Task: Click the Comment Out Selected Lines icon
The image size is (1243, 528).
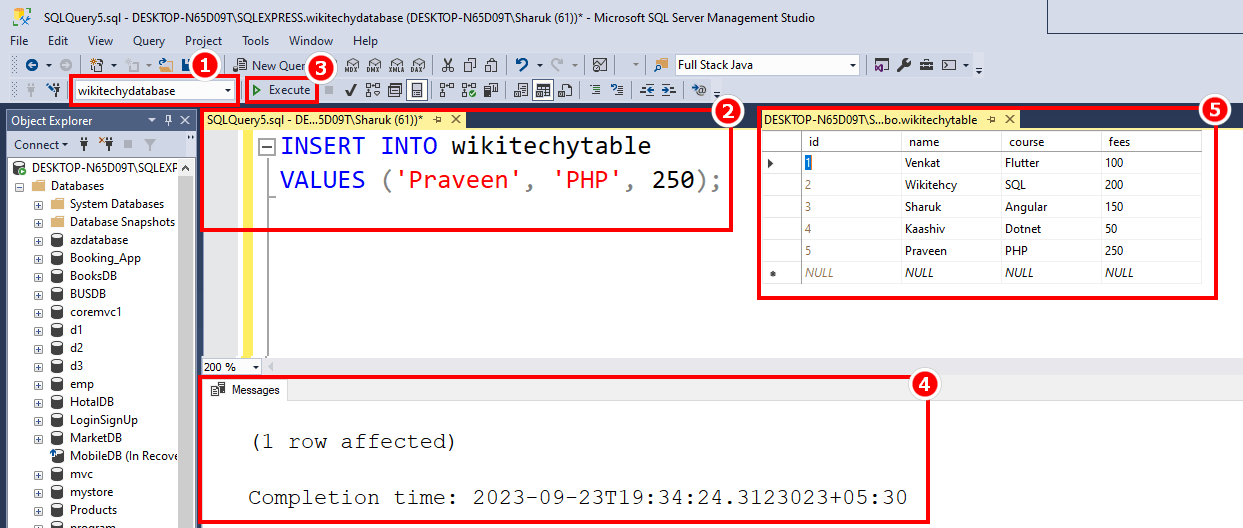Action: tap(595, 90)
